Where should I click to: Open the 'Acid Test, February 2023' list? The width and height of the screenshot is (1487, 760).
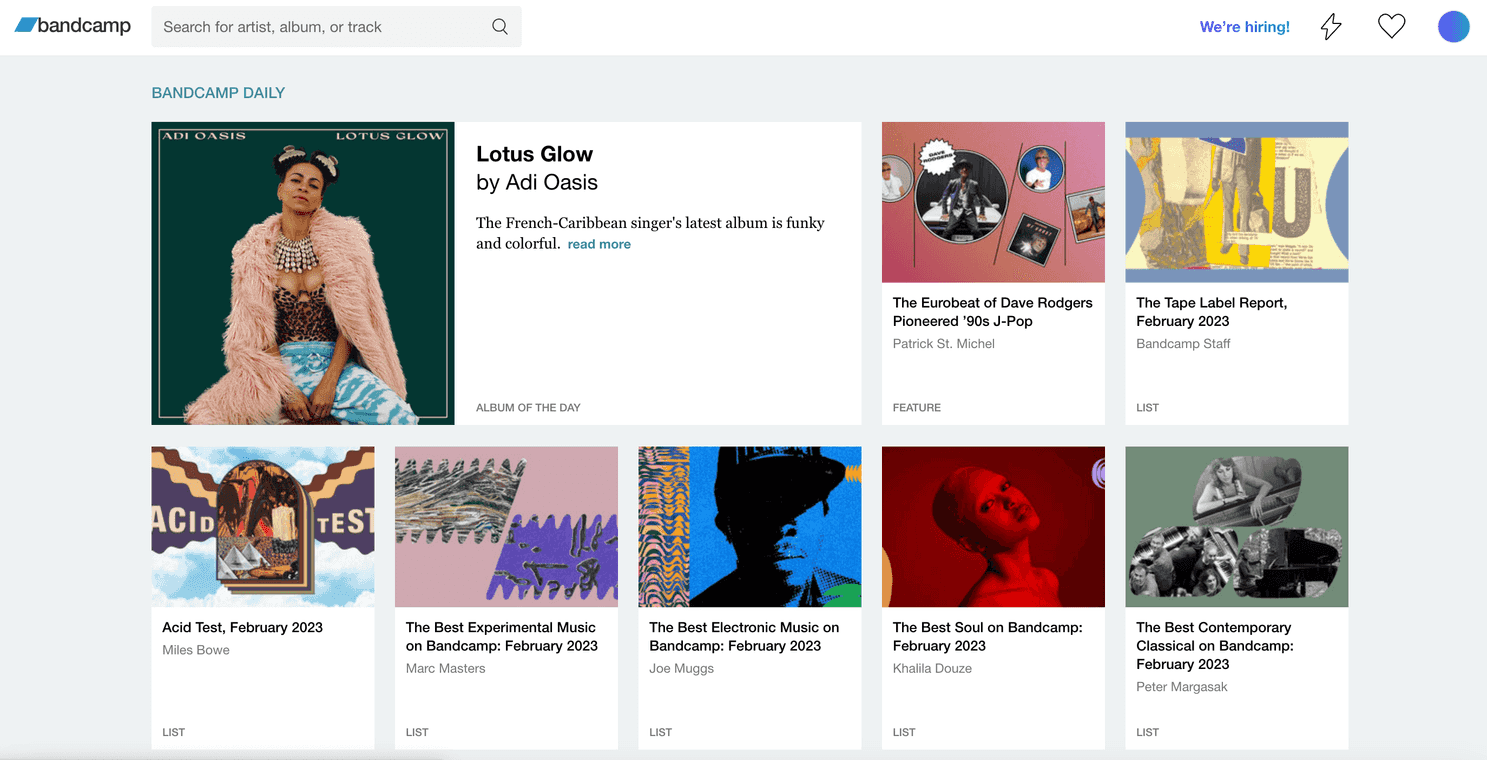click(x=242, y=627)
